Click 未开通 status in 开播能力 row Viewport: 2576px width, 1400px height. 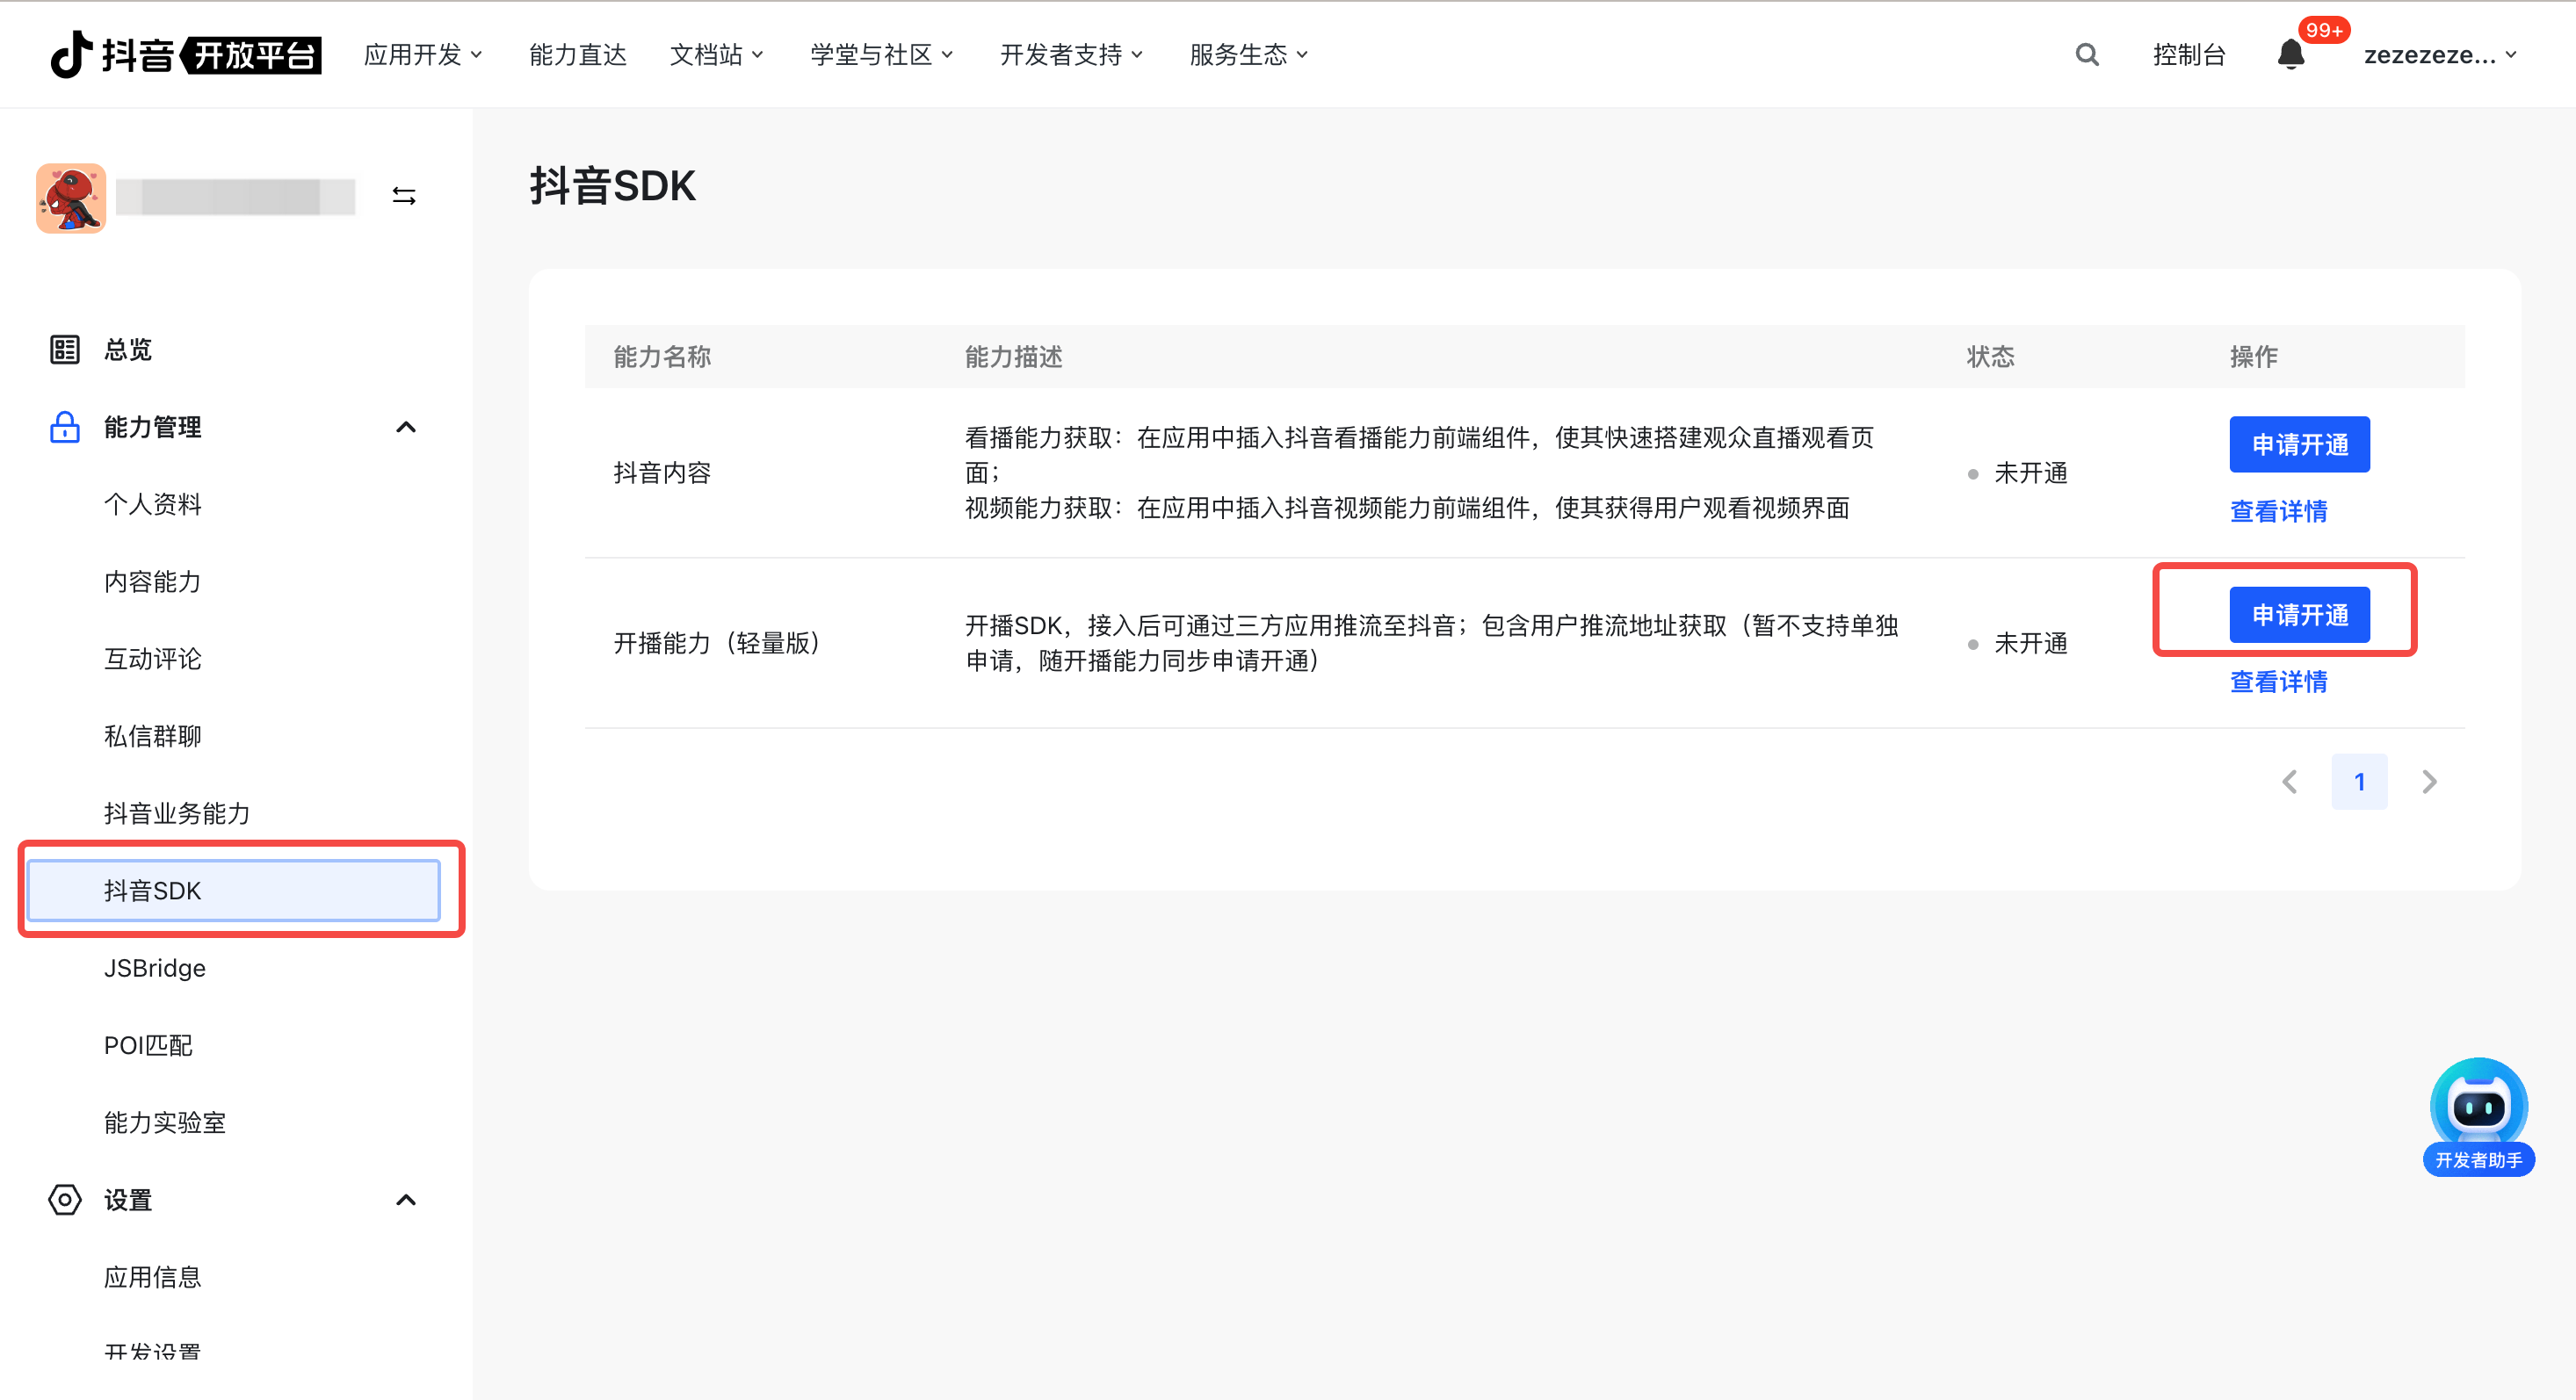(2018, 642)
